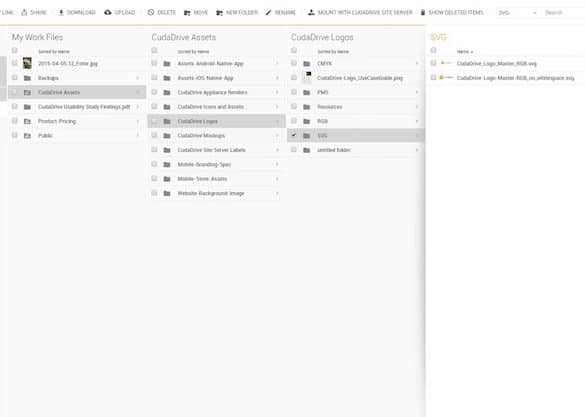
Task: Click the UseCaseGuide.png thumbnail
Action: tap(307, 78)
